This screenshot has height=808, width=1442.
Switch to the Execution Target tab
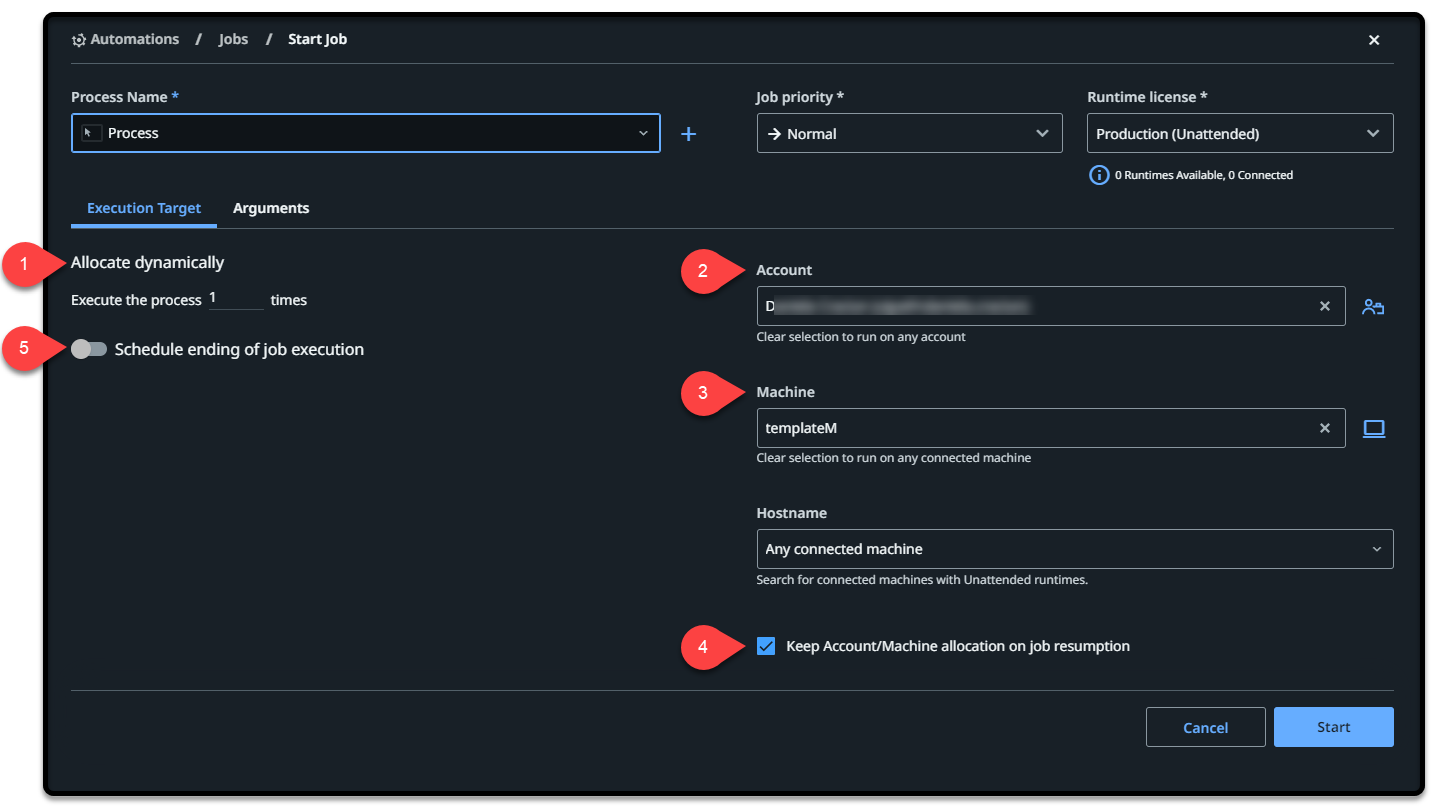(144, 208)
